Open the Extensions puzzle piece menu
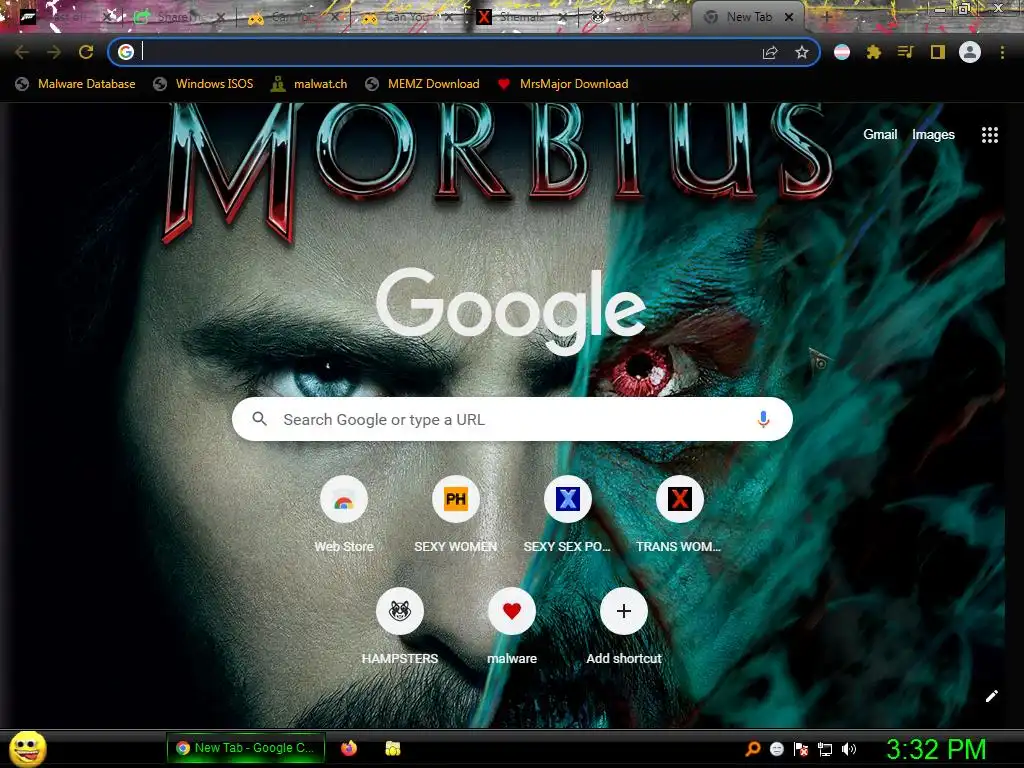This screenshot has height=768, width=1024. pos(874,52)
